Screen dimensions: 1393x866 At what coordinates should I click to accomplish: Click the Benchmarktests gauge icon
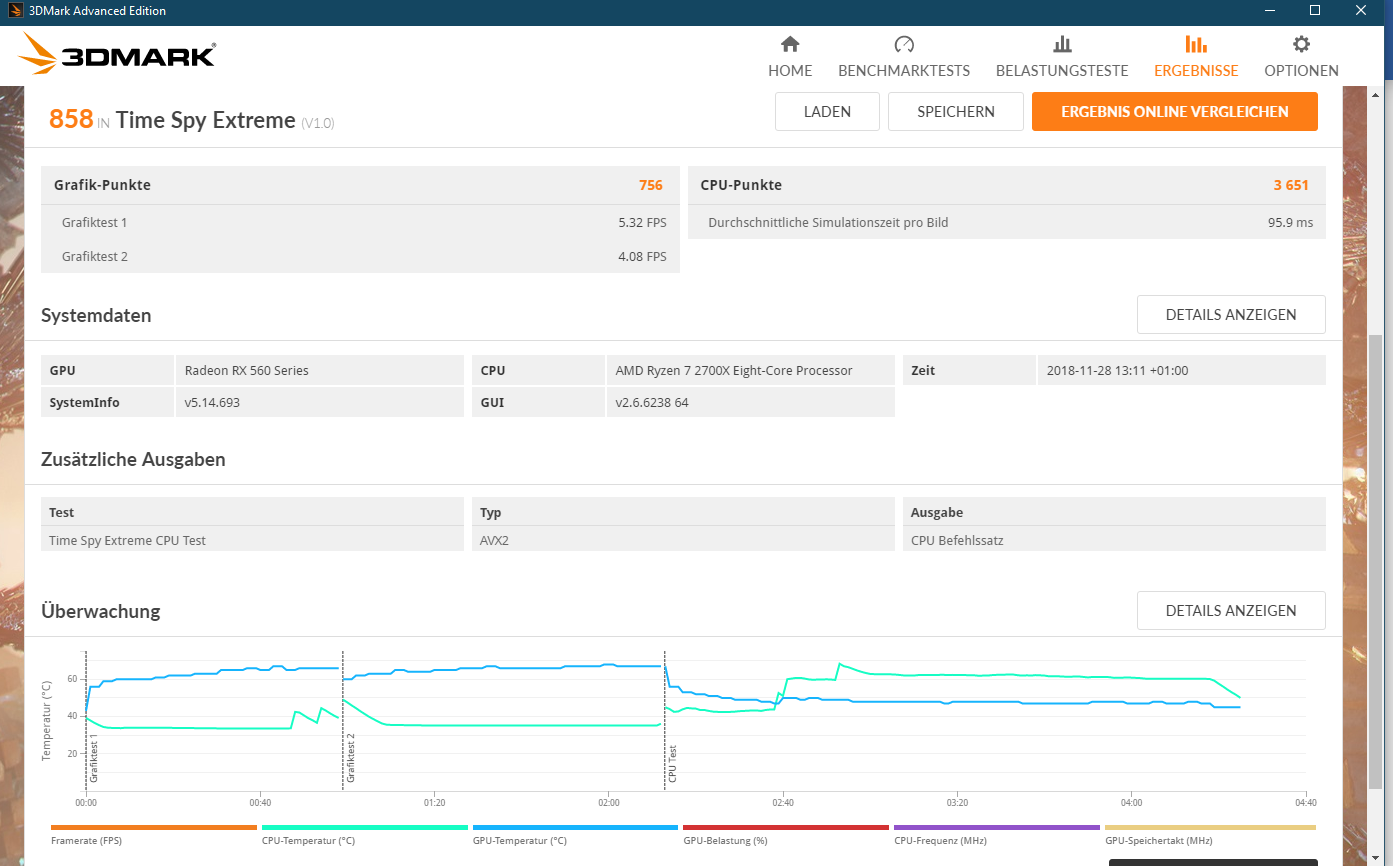pos(904,44)
